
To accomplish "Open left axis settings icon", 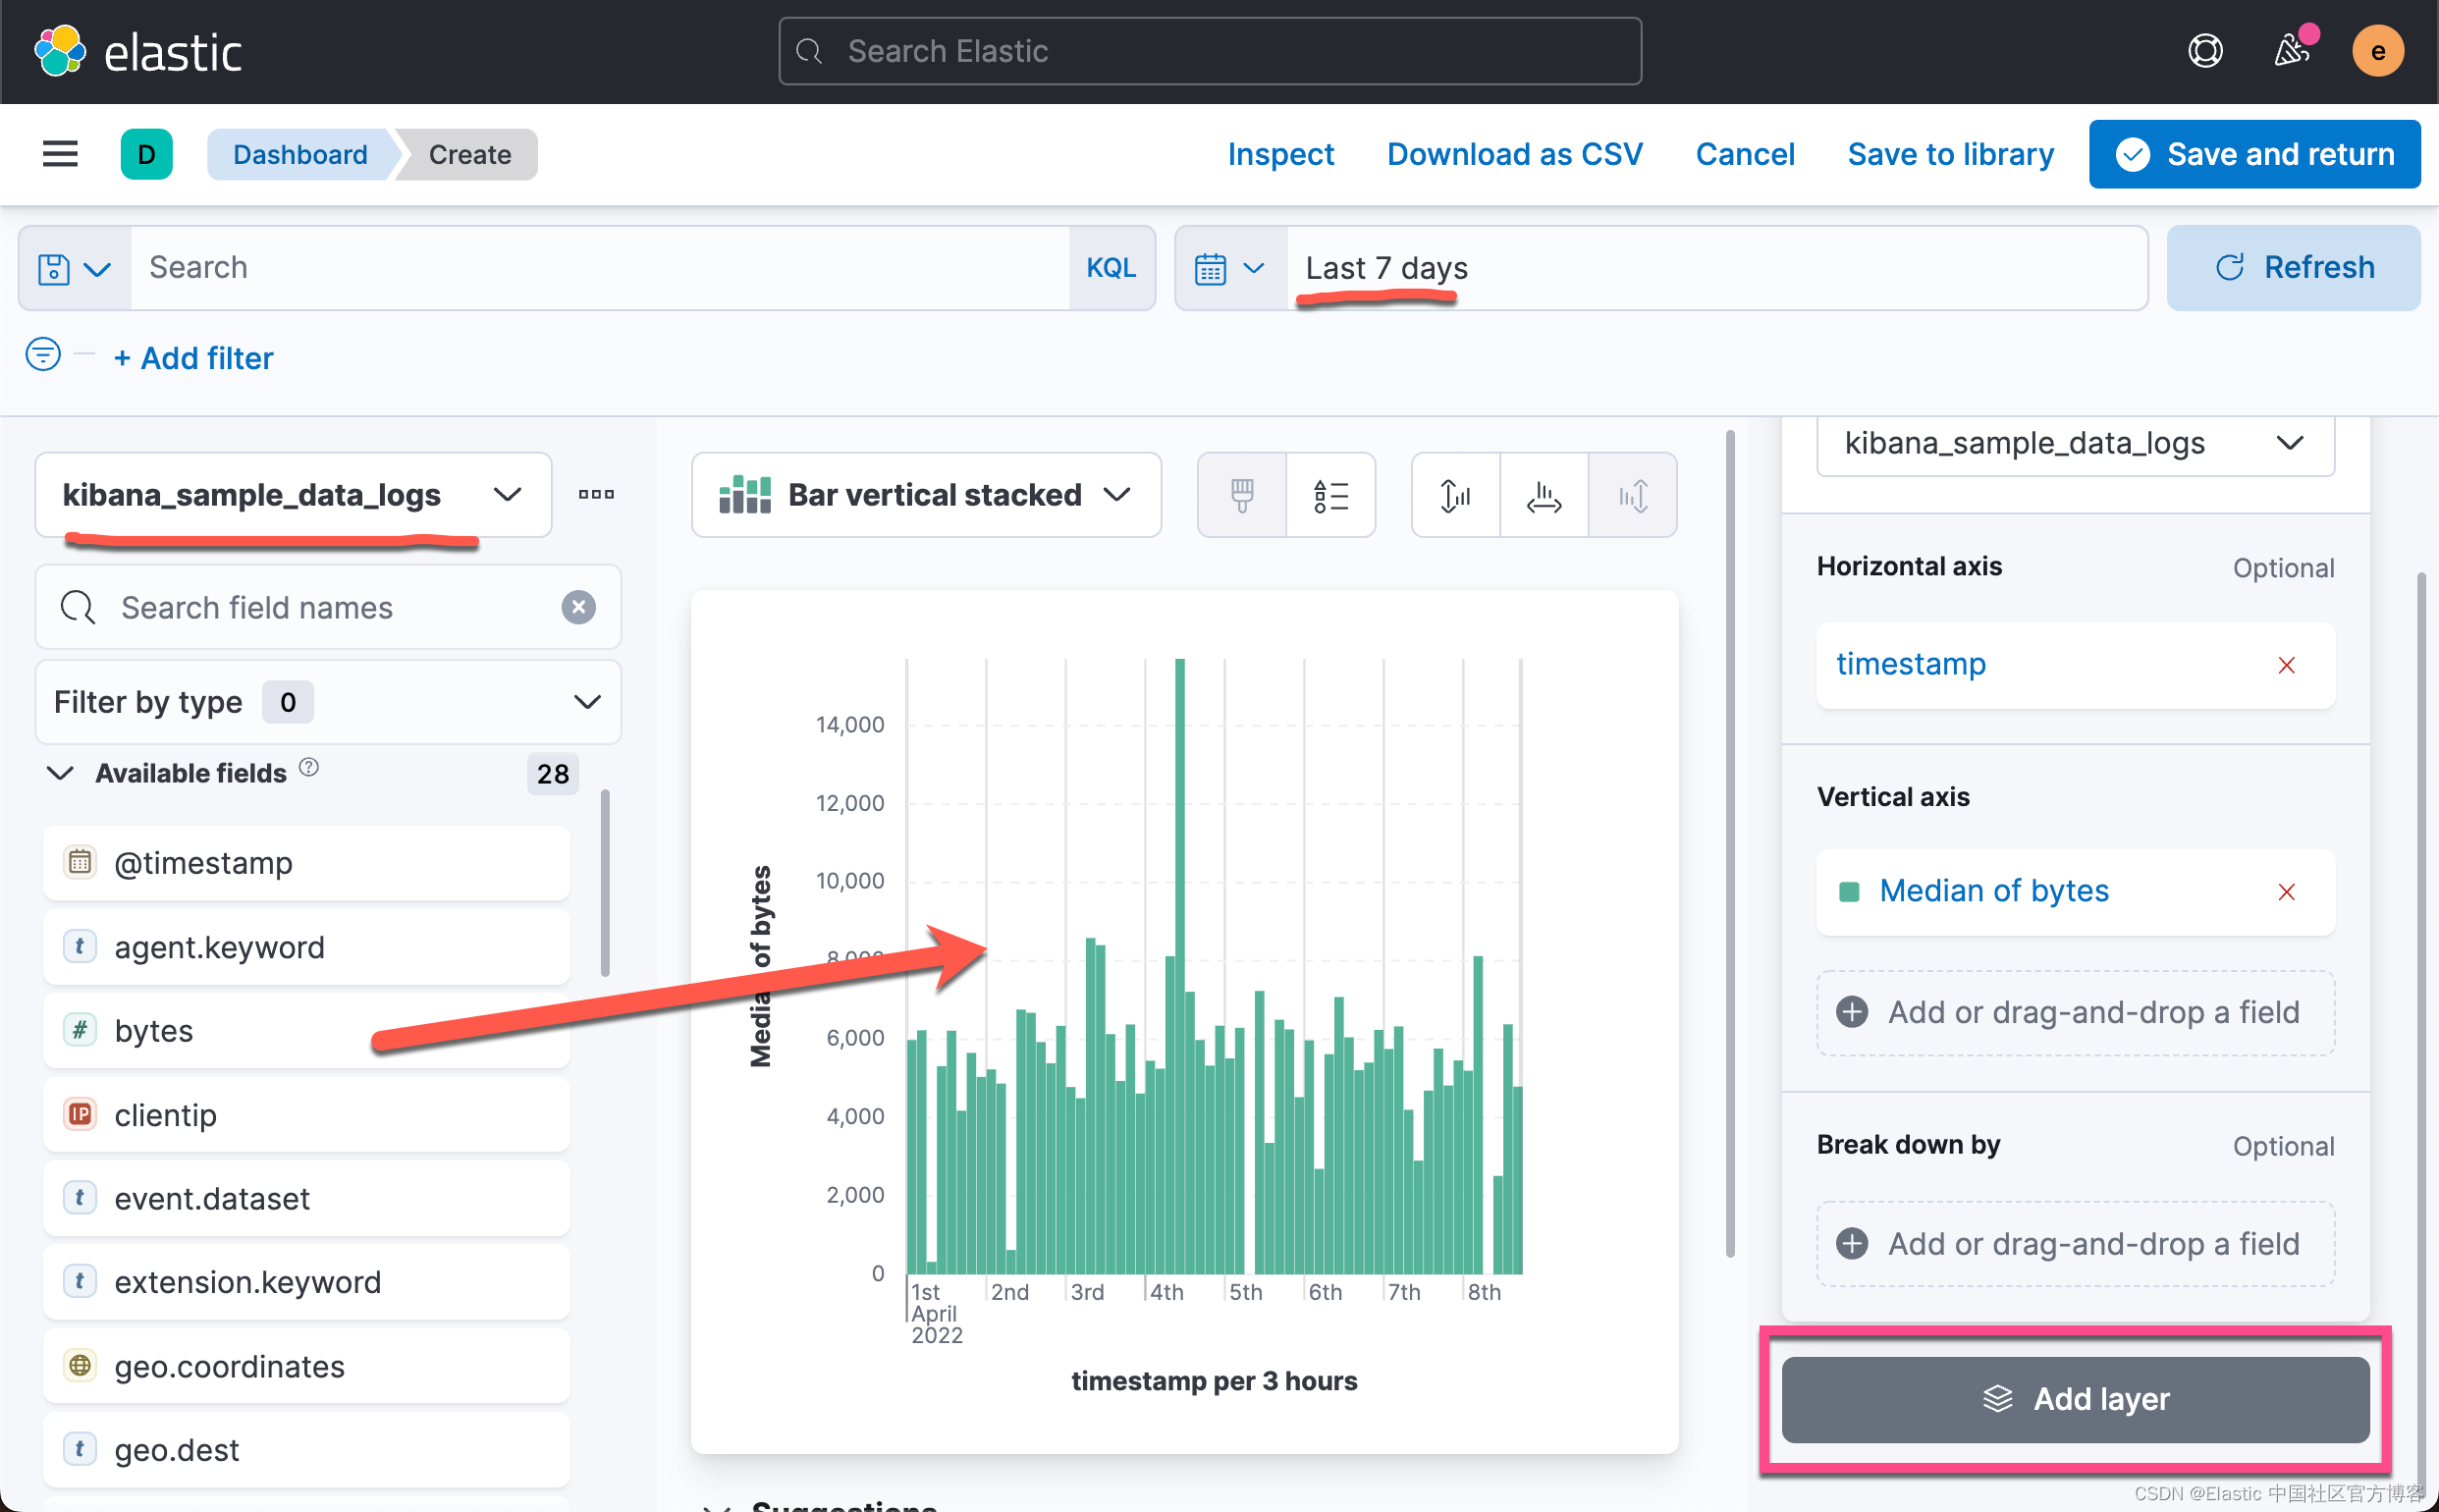I will pos(1455,495).
